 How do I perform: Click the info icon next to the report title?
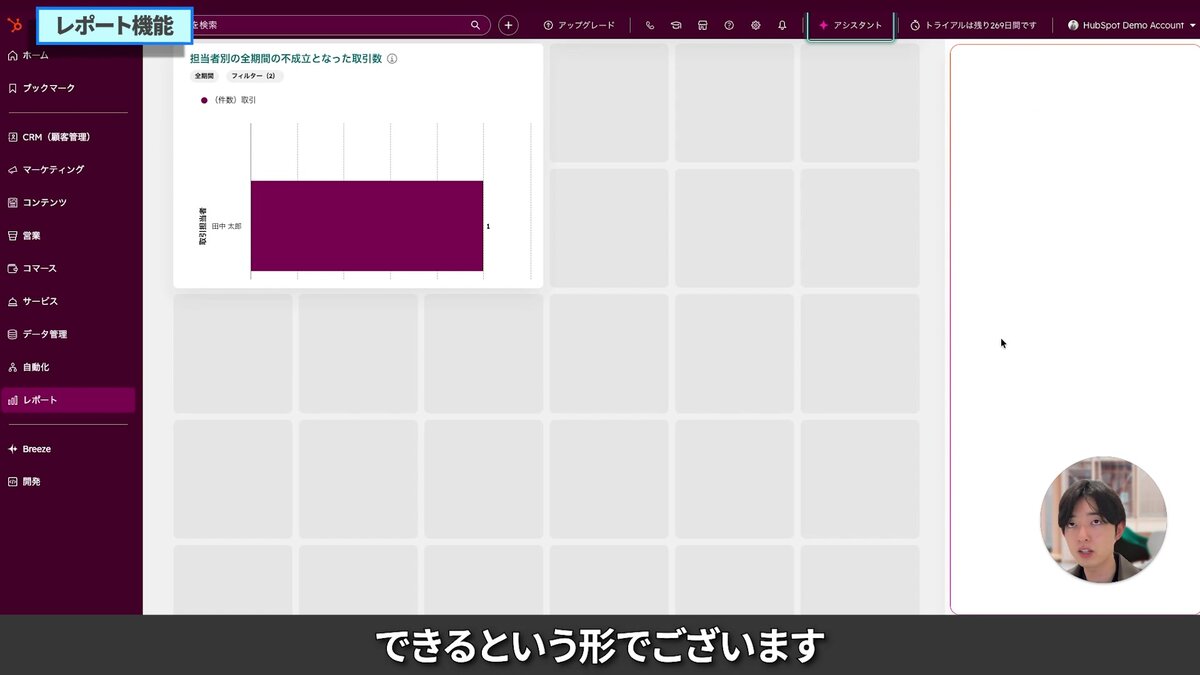391,58
